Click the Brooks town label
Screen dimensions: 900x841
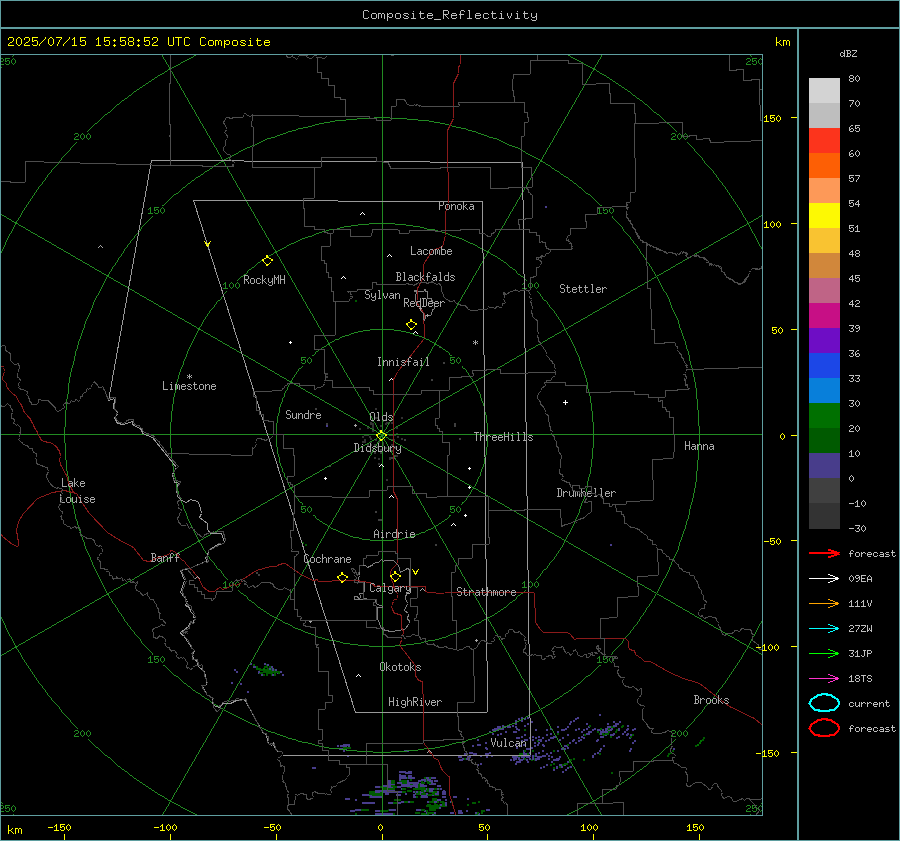tap(711, 700)
